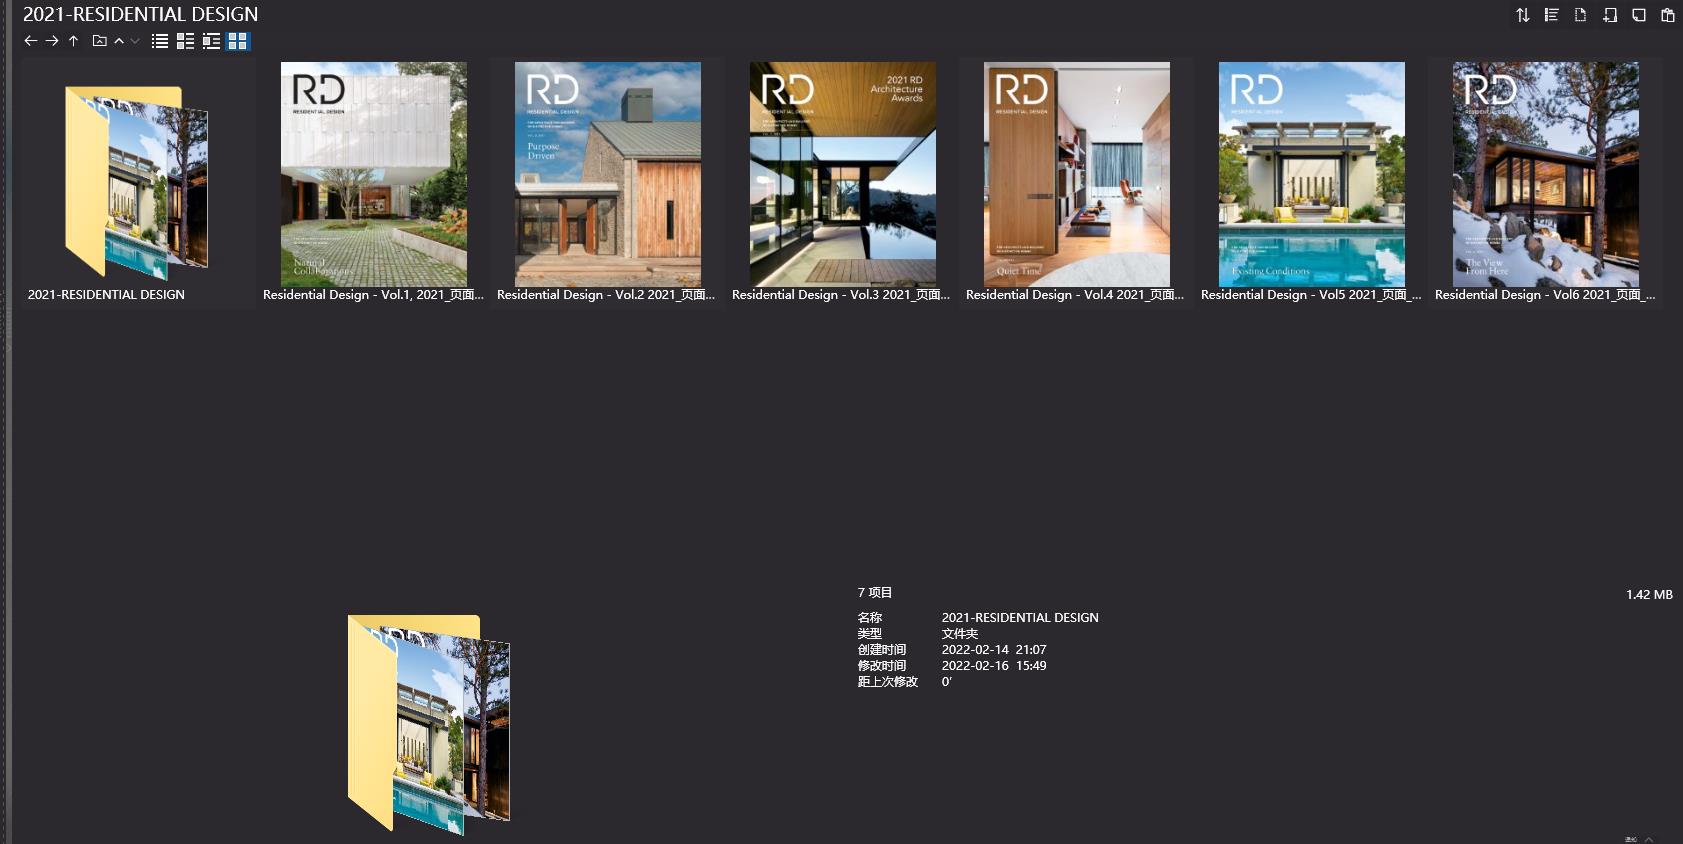1683x844 pixels.
Task: Select the Vol.3 Architecture Awards cover thumbnail
Action: pos(843,174)
